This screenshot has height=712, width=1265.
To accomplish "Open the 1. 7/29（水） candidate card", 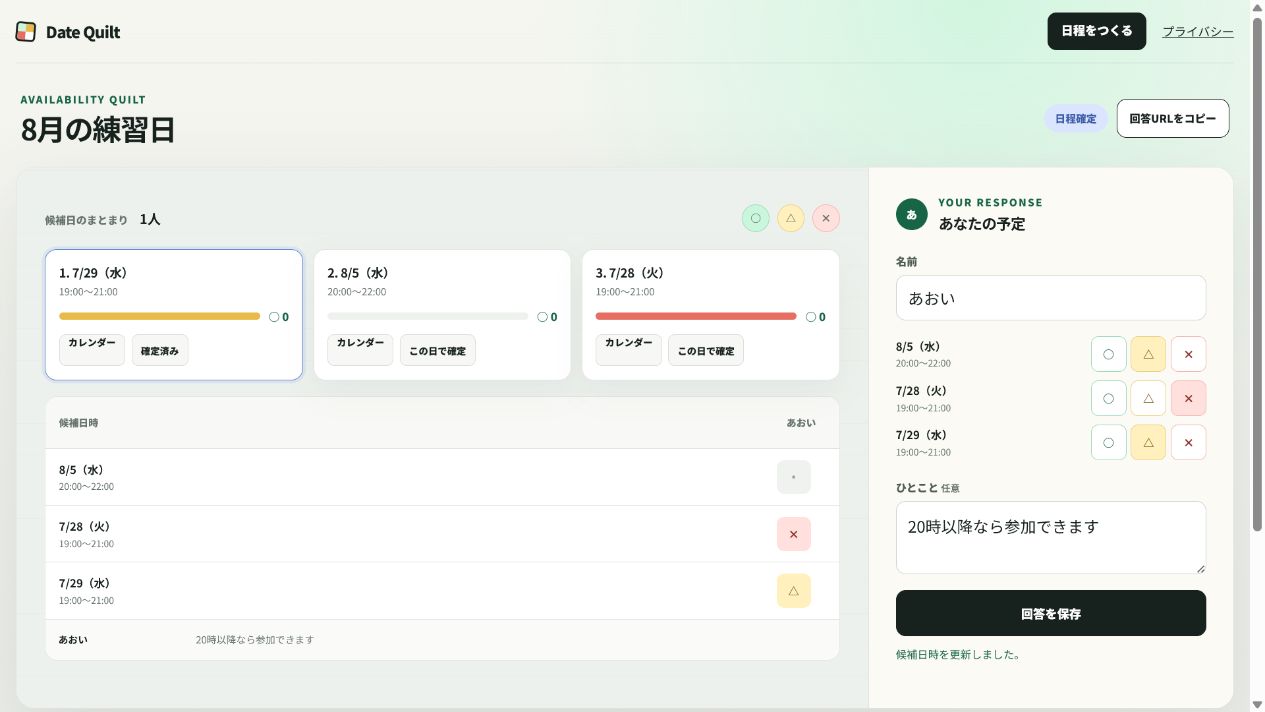I will click(174, 315).
